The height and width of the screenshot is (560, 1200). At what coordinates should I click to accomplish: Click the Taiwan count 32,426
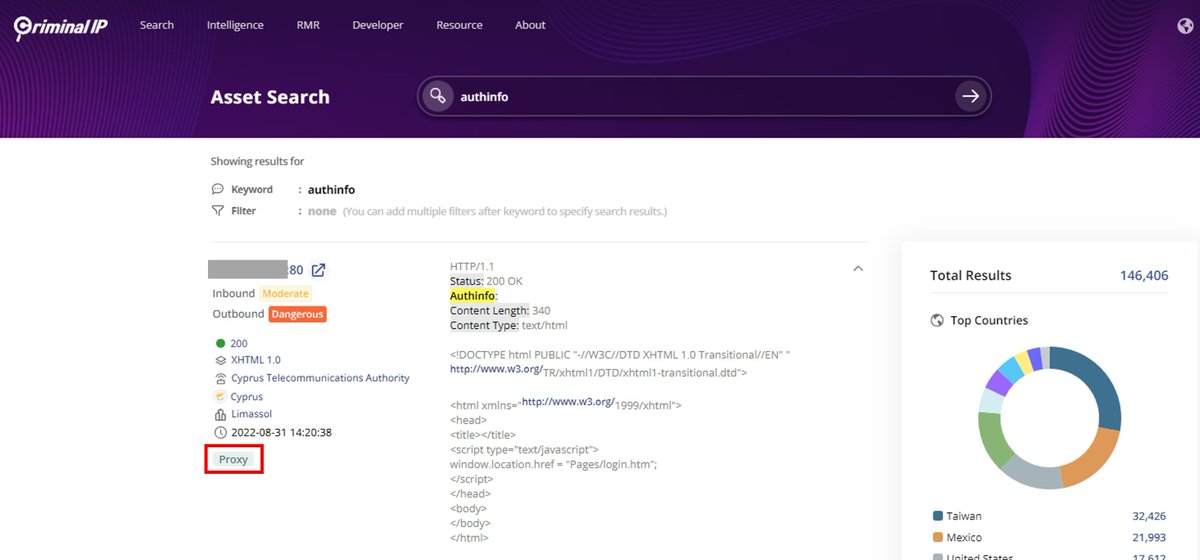point(1149,516)
